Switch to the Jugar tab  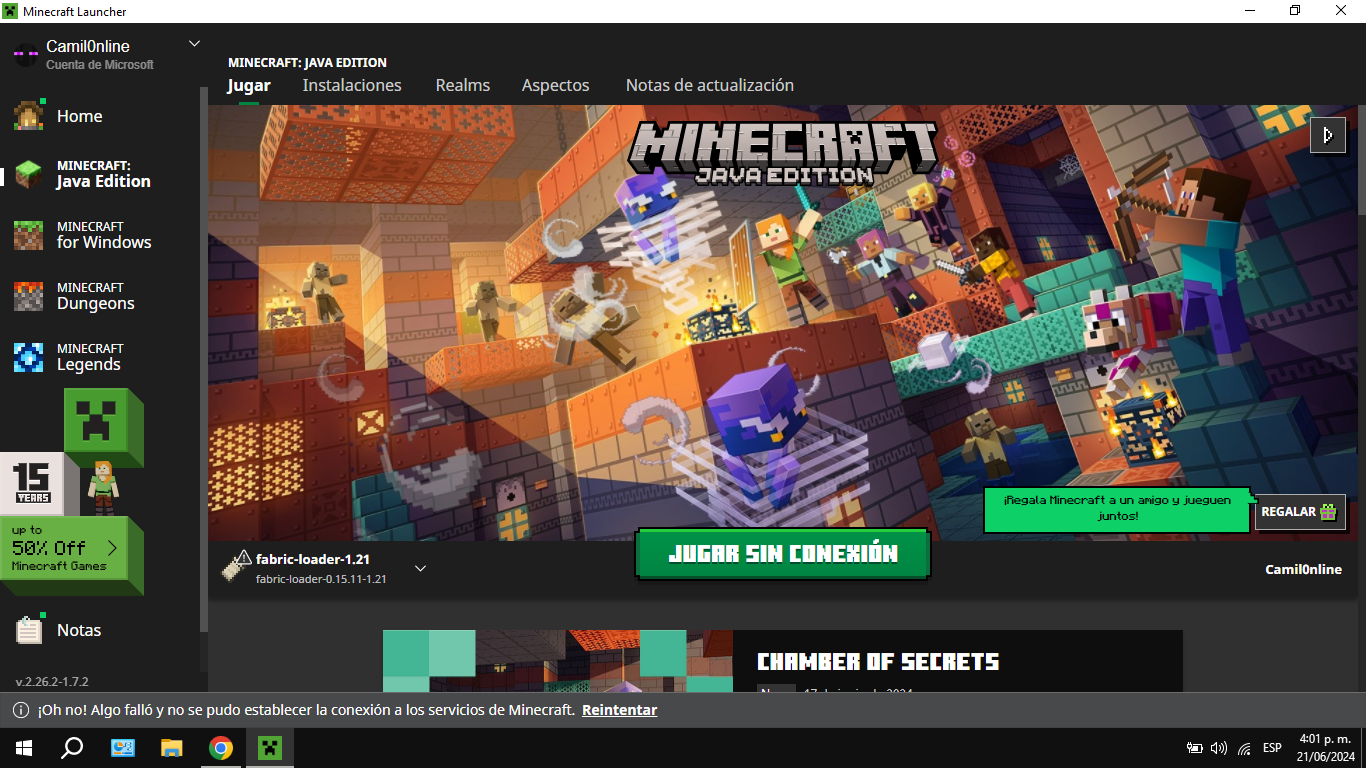(249, 85)
